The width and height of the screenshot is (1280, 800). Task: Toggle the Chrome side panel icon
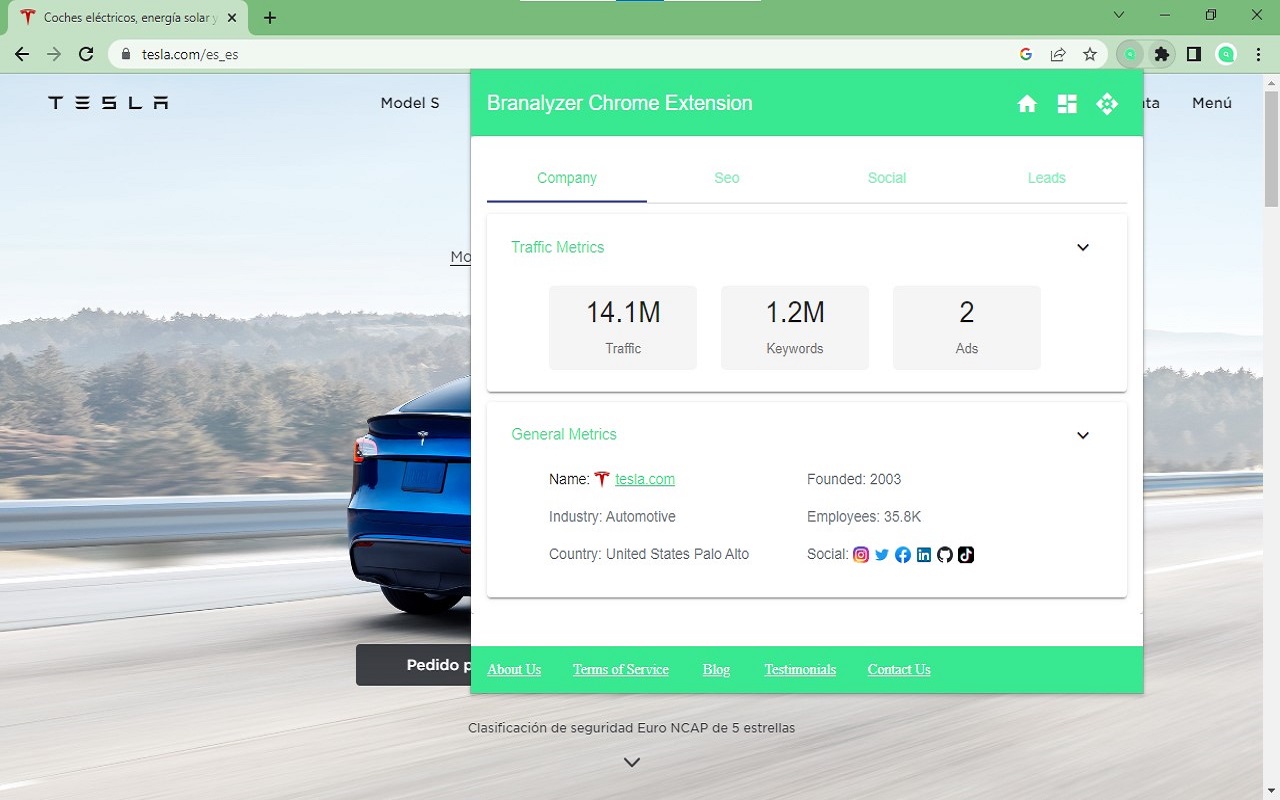(1193, 55)
